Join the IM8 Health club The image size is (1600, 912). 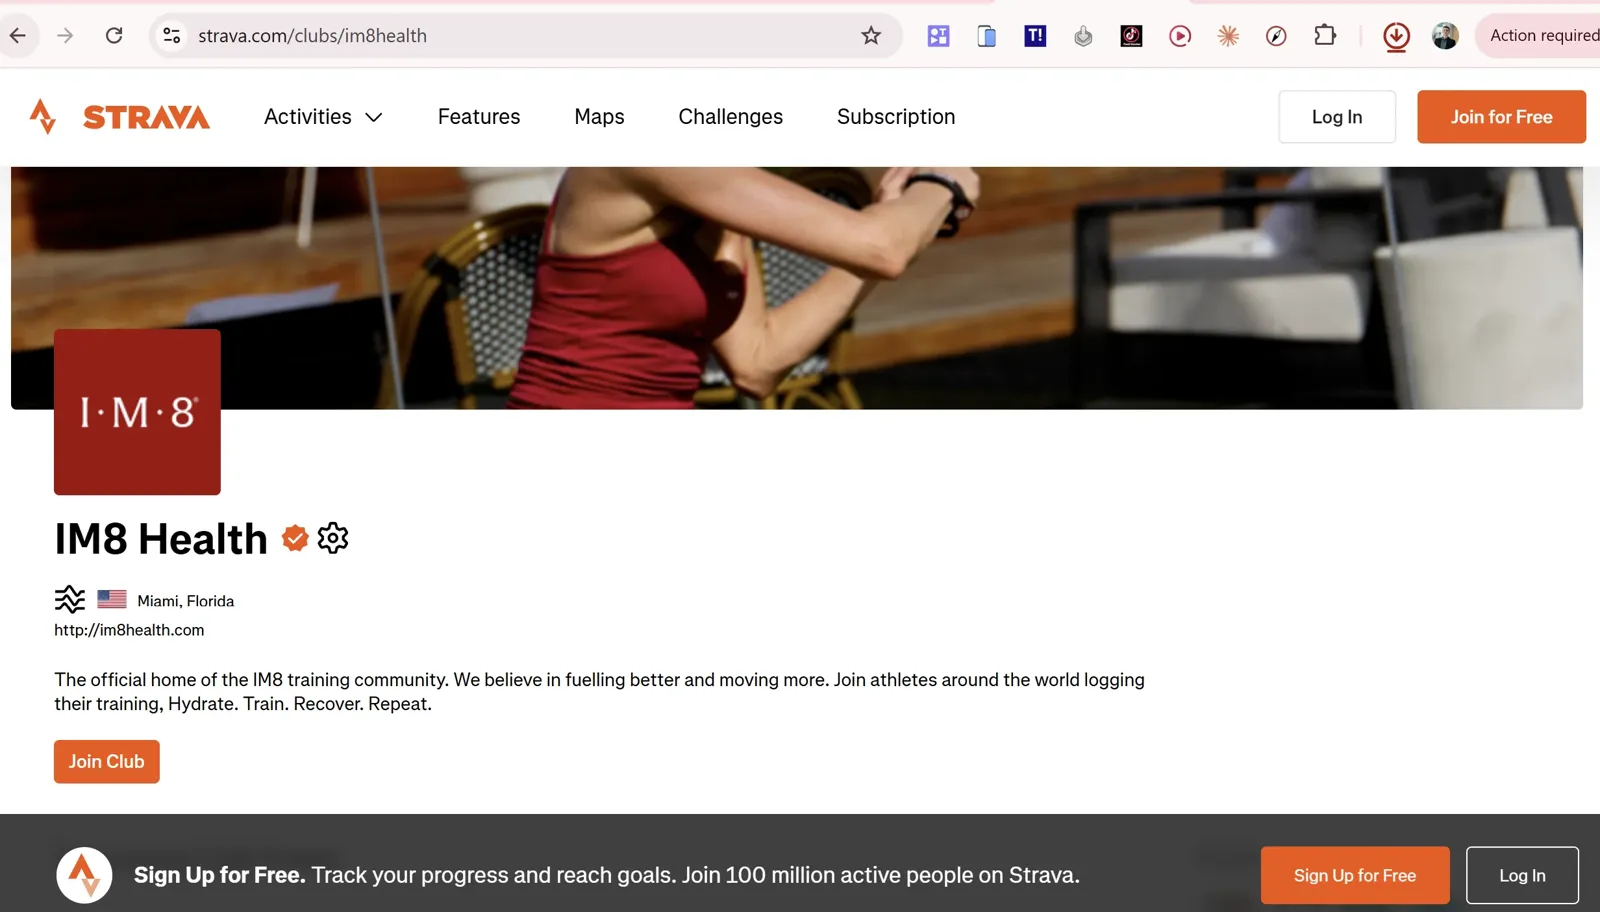(107, 762)
